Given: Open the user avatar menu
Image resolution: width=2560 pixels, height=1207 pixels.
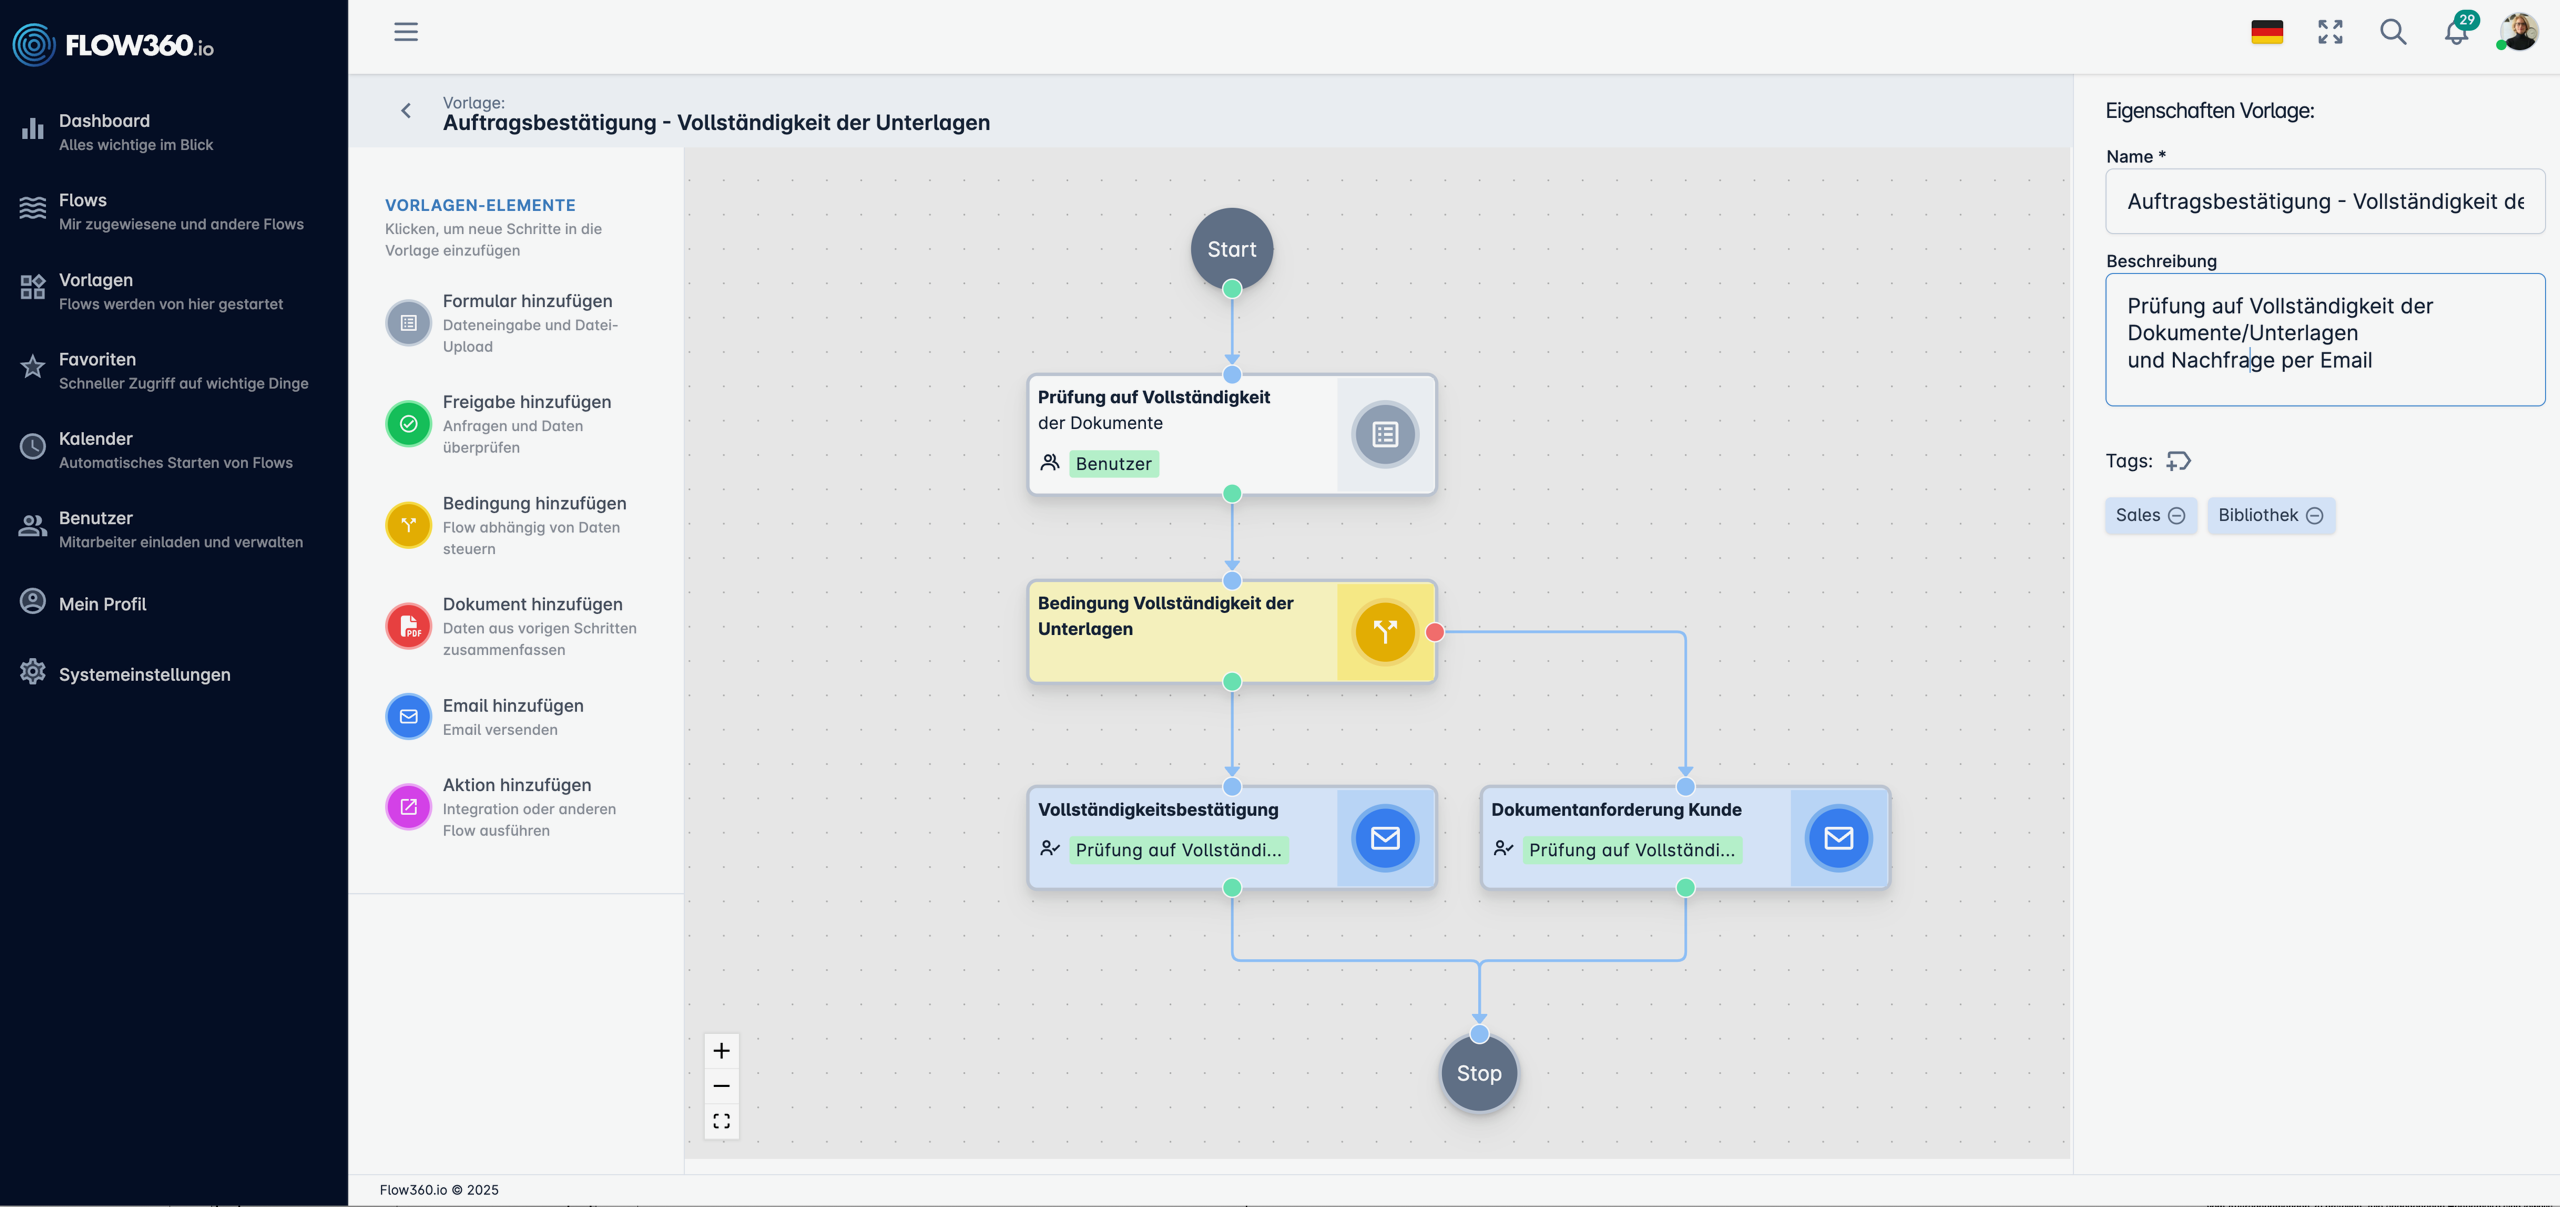Looking at the screenshot, I should [x=2518, y=32].
